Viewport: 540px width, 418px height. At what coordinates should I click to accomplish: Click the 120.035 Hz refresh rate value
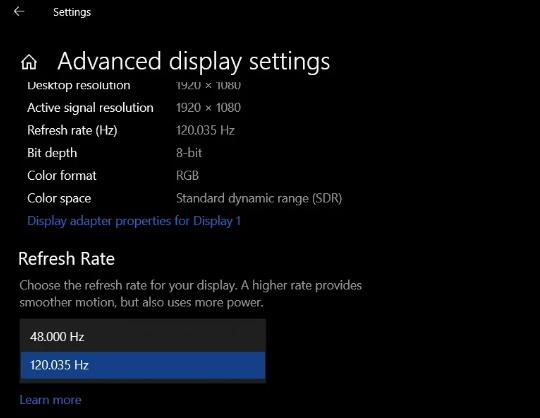(x=205, y=130)
